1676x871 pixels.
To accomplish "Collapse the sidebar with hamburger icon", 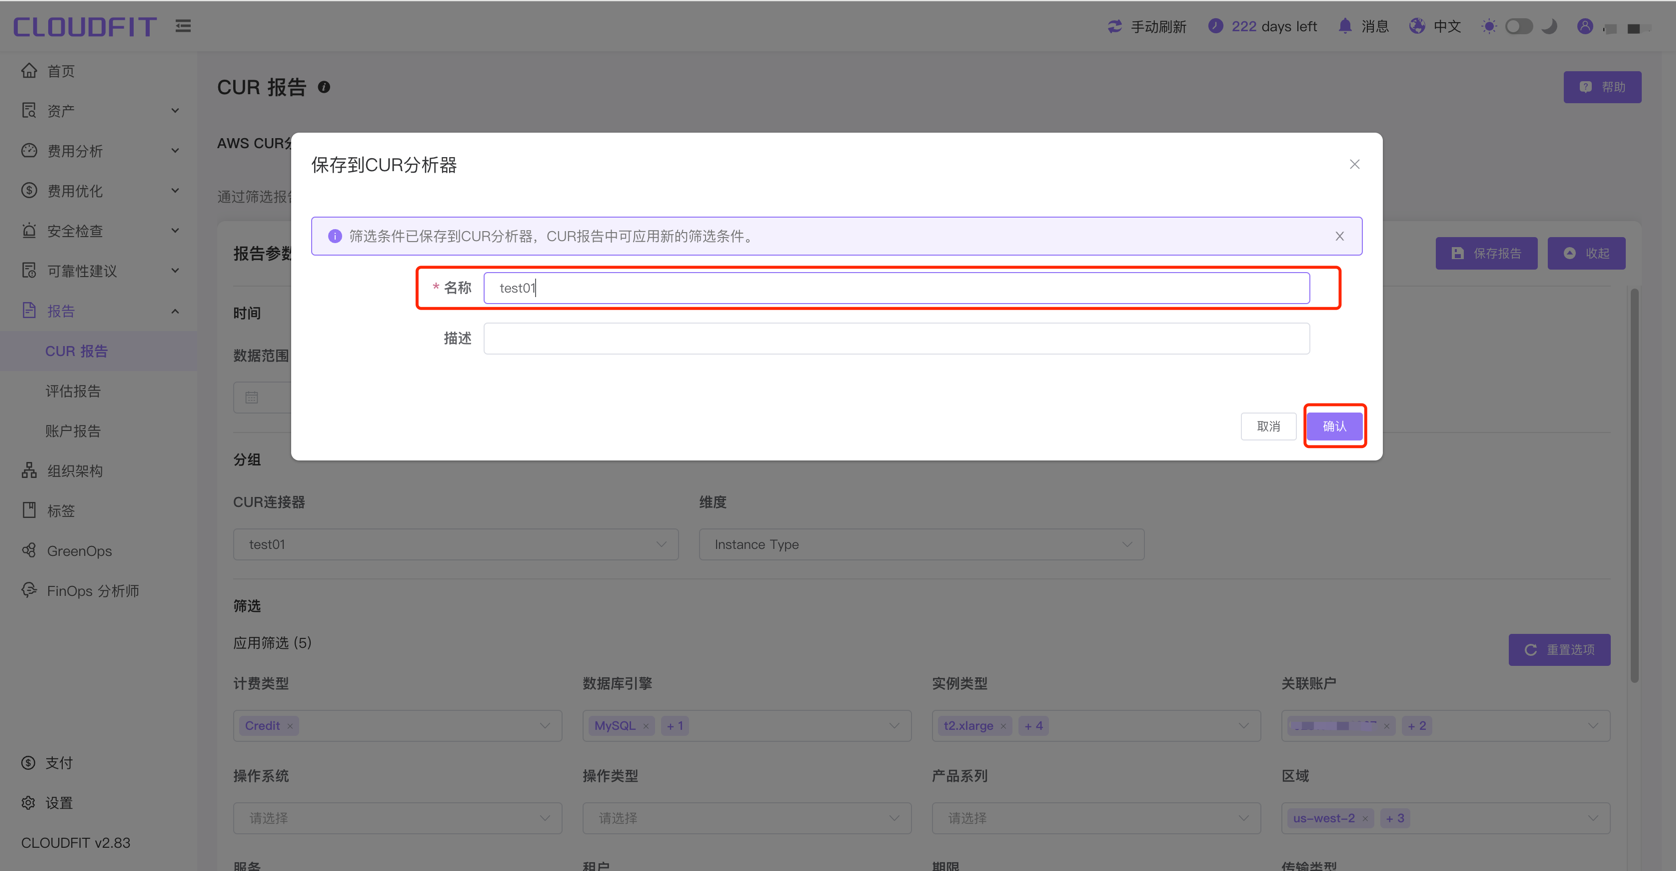I will [x=183, y=26].
